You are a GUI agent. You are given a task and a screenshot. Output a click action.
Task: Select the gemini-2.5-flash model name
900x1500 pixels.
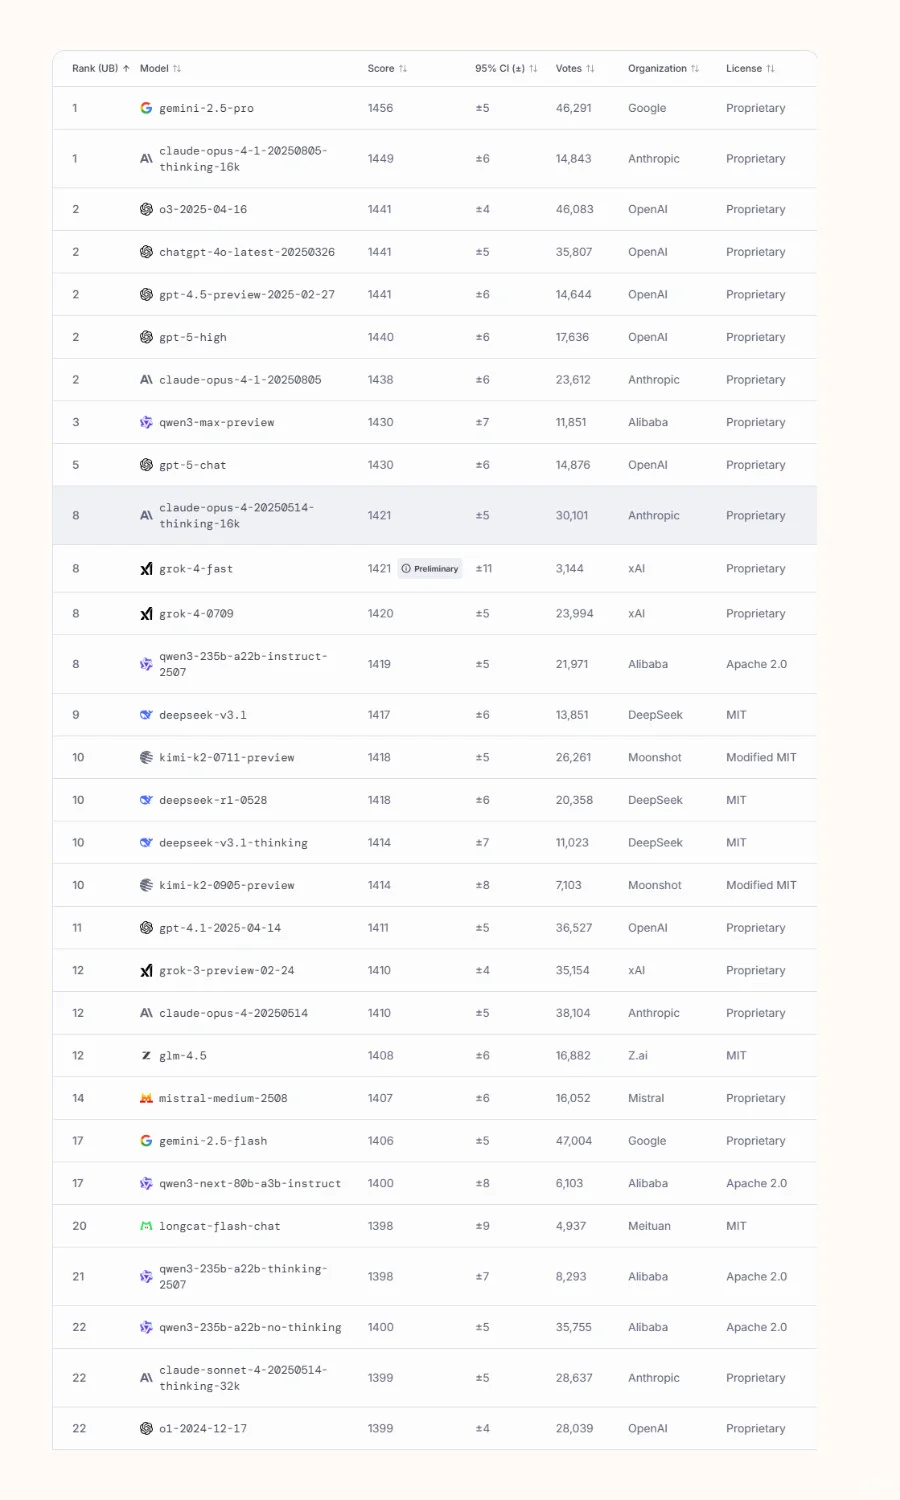tap(213, 1141)
